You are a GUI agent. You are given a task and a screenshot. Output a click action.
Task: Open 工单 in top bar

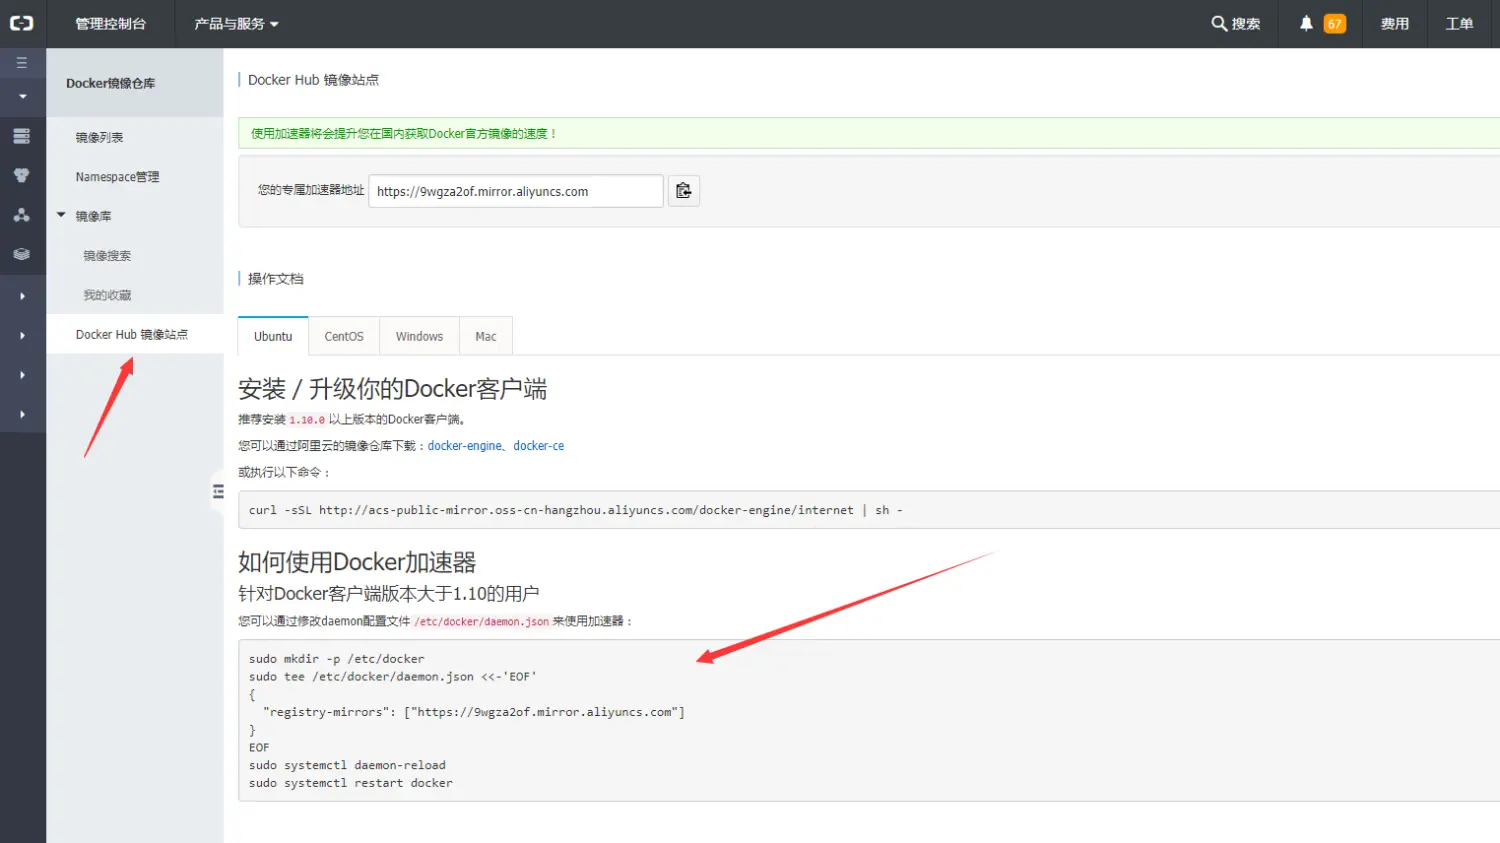[1459, 23]
